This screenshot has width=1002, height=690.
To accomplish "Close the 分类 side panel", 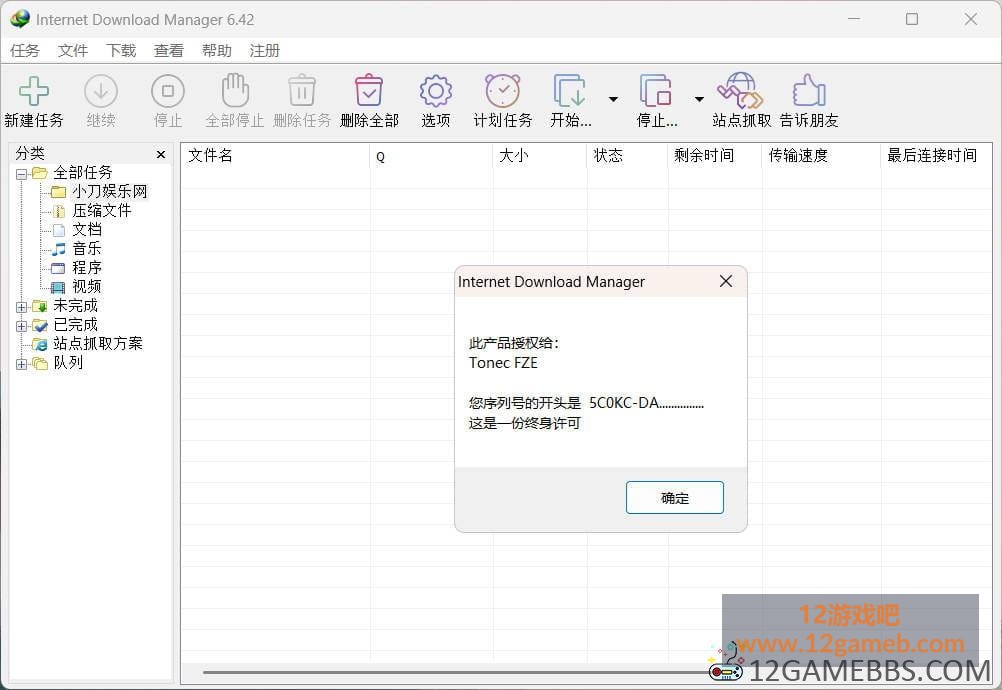I will point(161,155).
